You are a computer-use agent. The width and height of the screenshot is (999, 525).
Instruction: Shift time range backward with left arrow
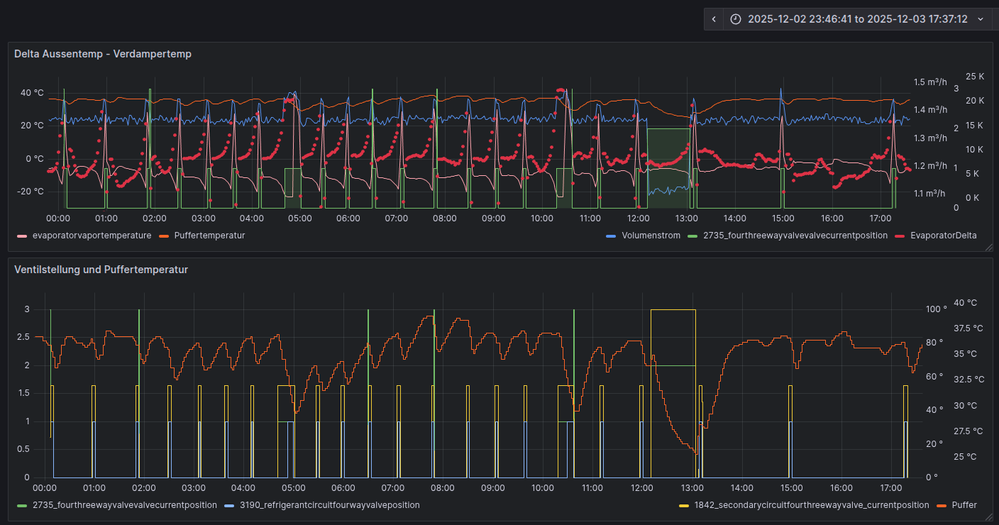pyautogui.click(x=713, y=19)
